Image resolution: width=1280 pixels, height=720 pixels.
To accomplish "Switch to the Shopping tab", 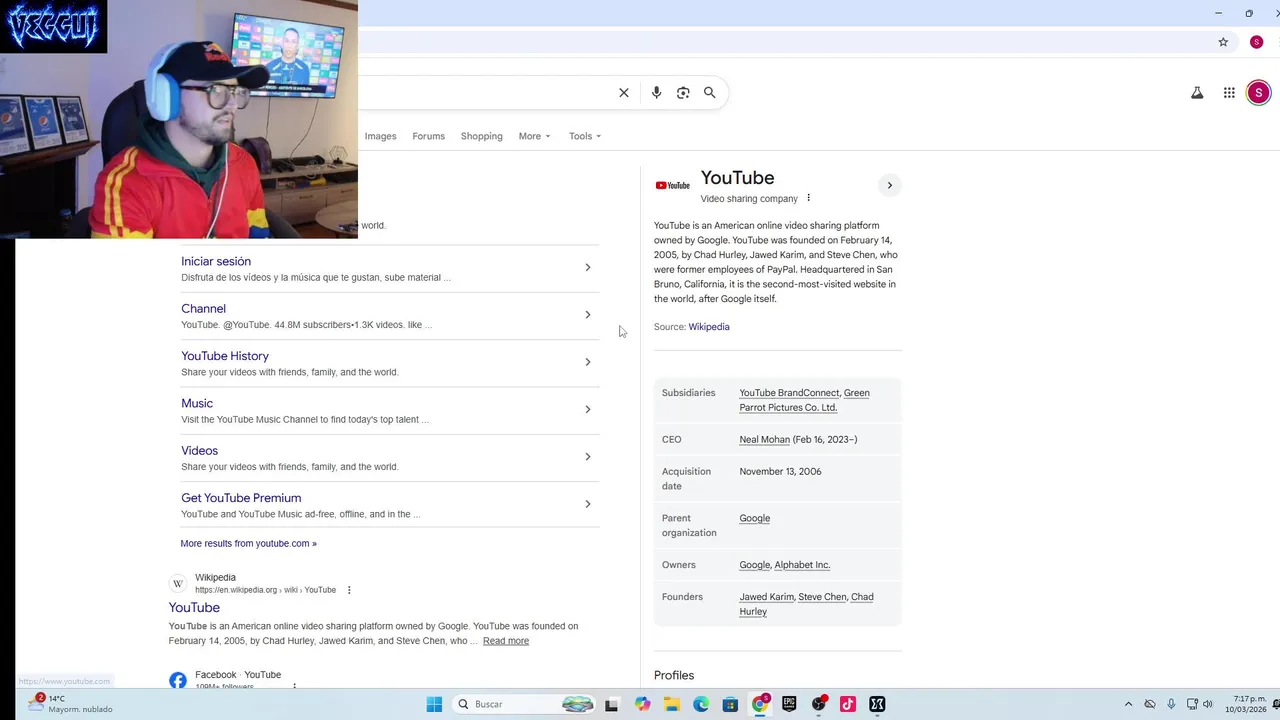I will [481, 136].
